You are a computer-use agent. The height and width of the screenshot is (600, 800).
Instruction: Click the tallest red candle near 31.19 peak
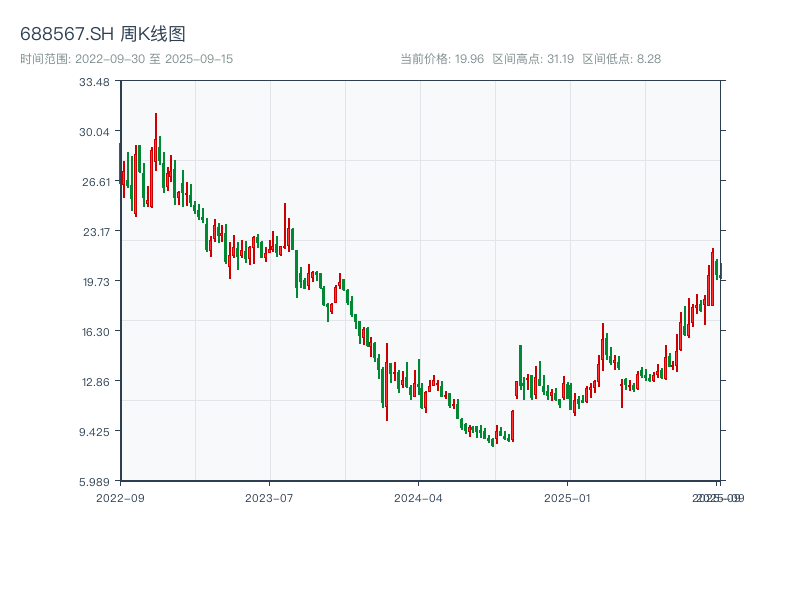156,140
